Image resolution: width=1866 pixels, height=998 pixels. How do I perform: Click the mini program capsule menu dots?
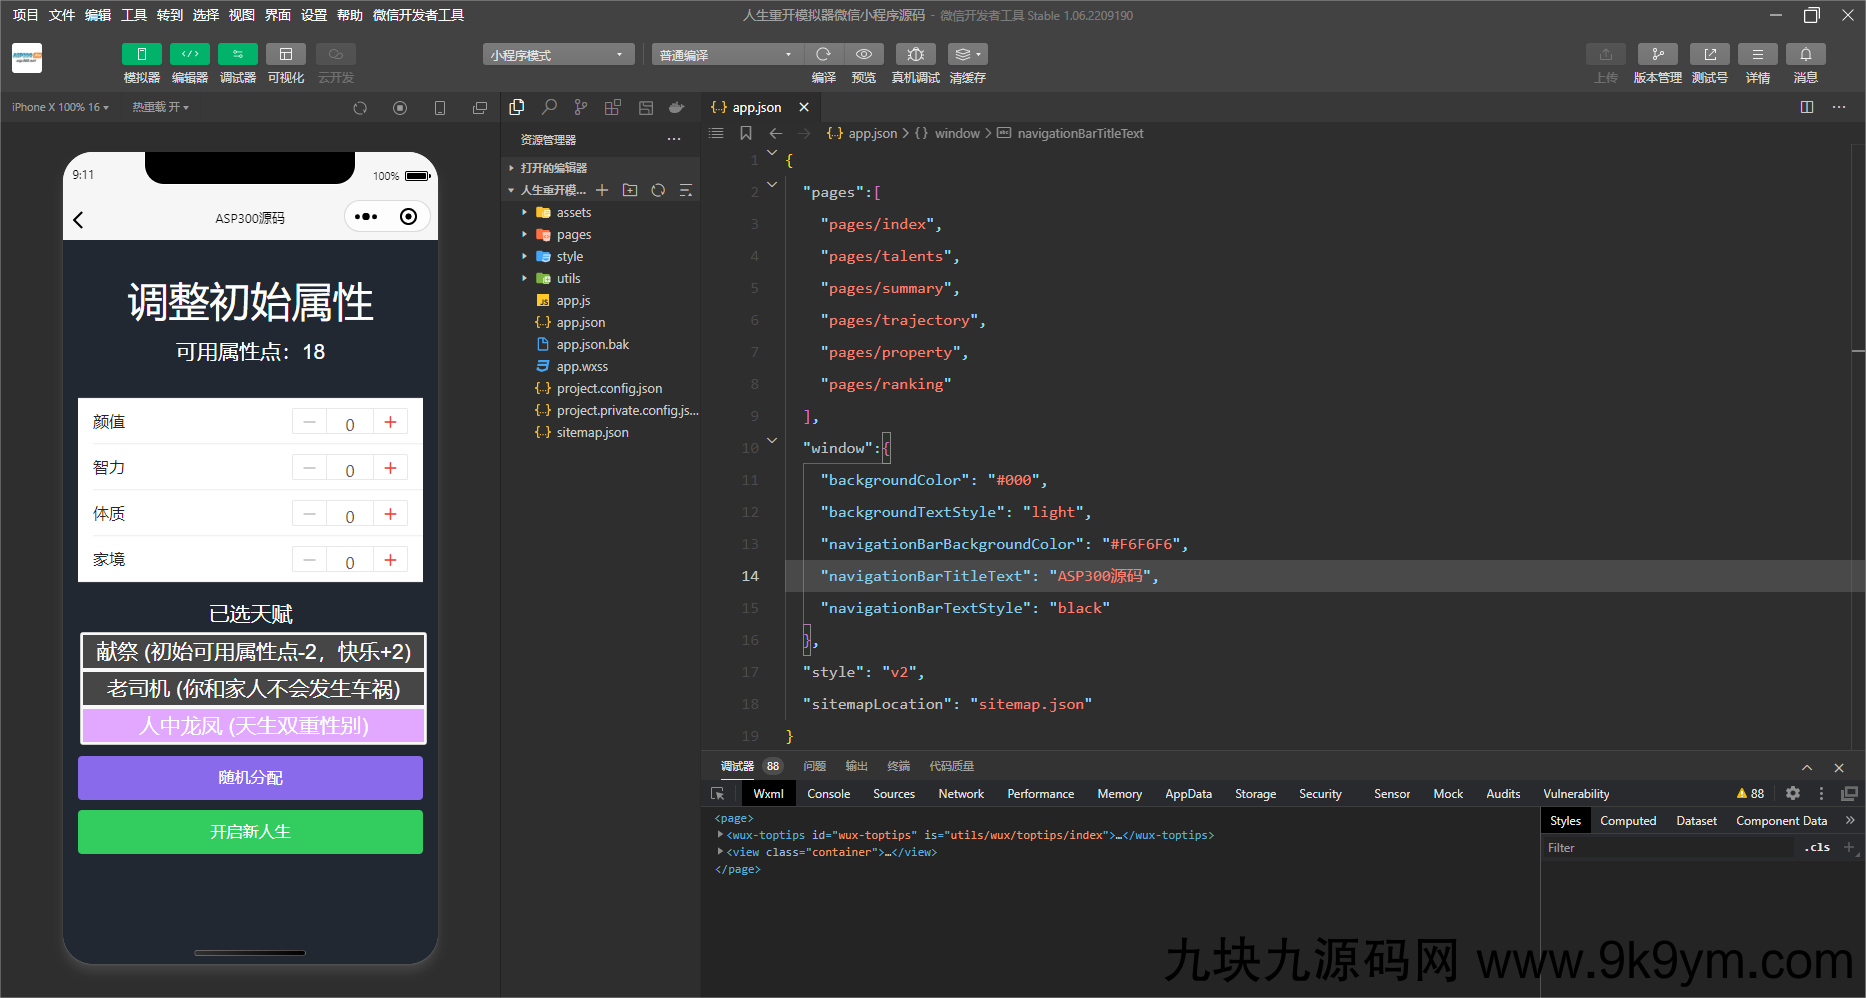pos(366,217)
